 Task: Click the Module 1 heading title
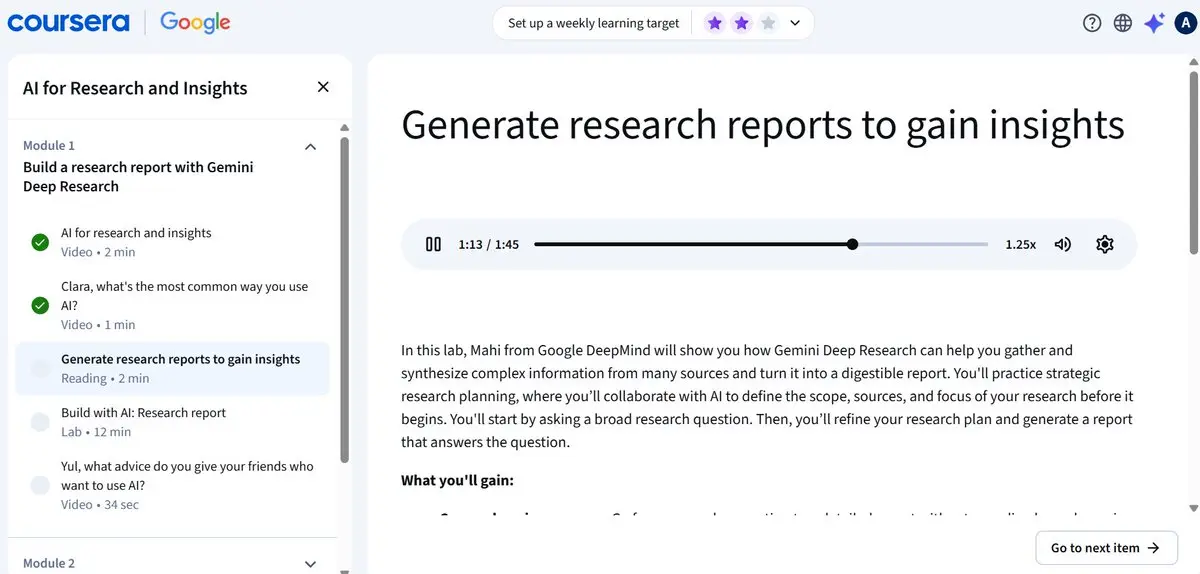pos(138,177)
